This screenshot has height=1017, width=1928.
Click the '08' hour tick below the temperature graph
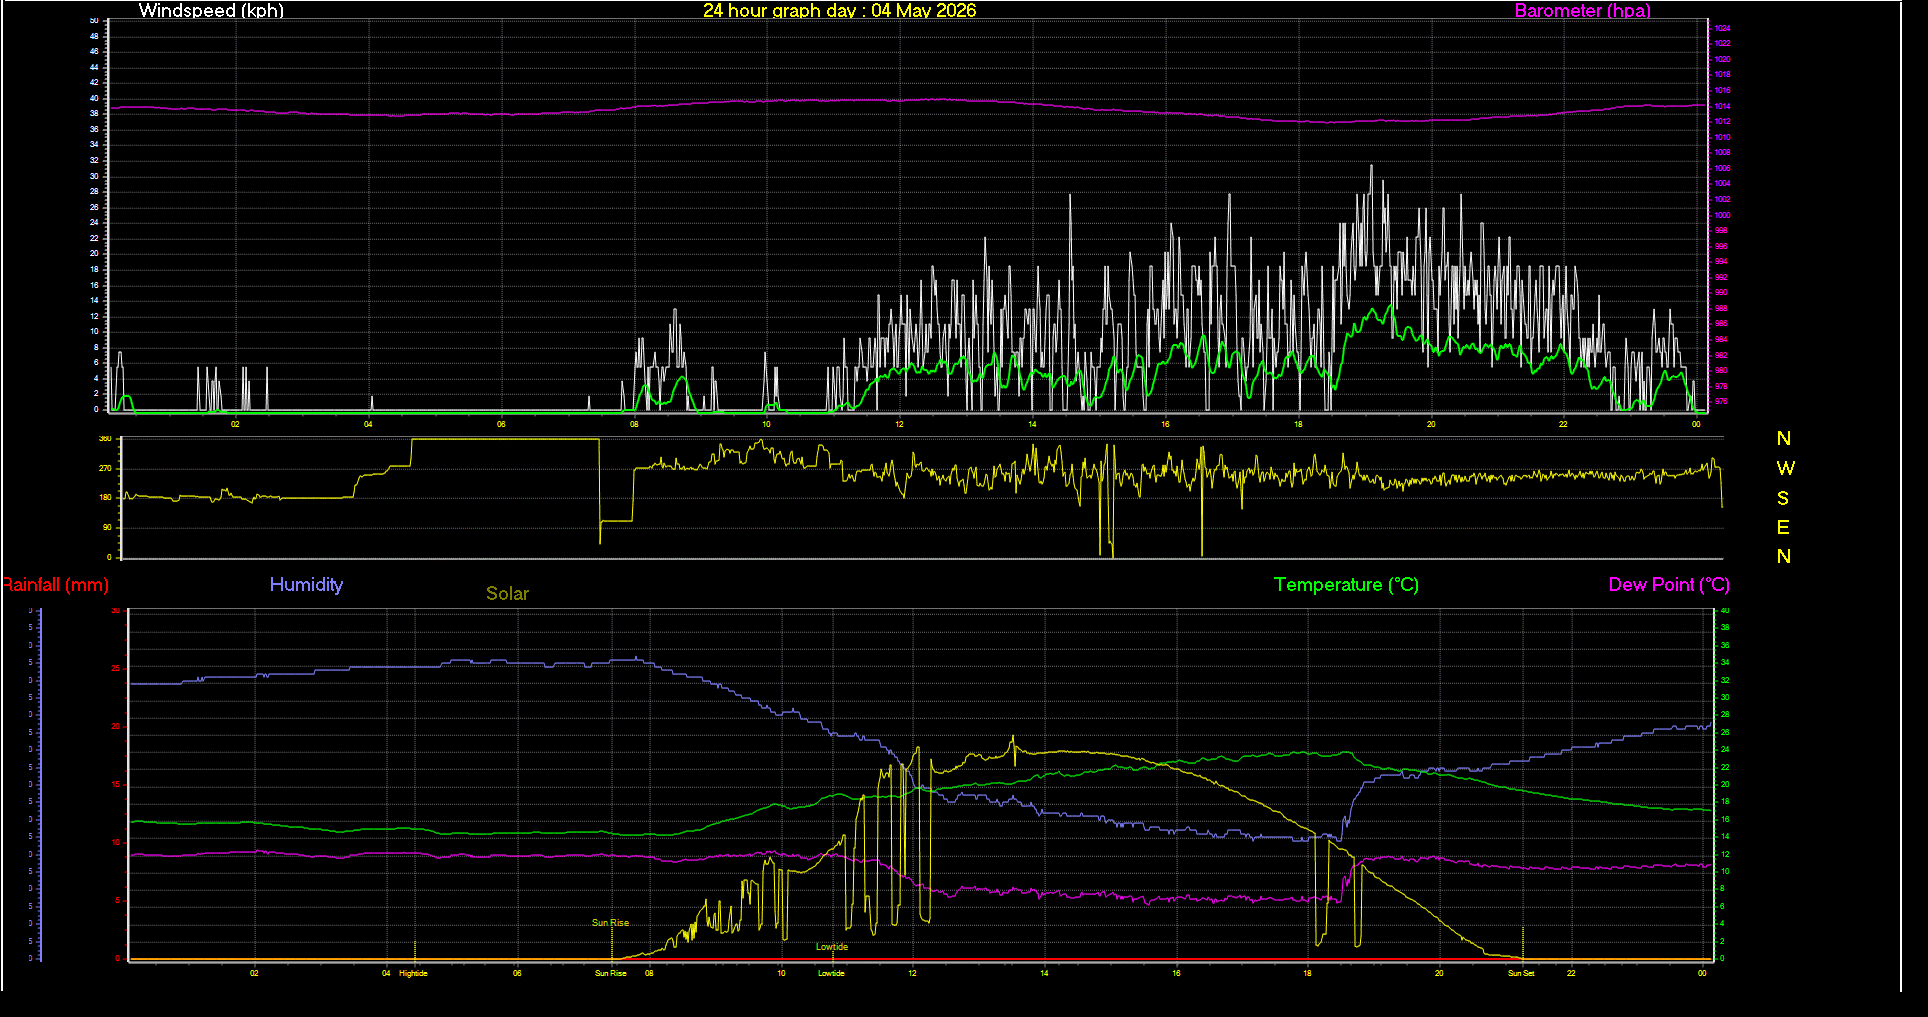click(649, 973)
